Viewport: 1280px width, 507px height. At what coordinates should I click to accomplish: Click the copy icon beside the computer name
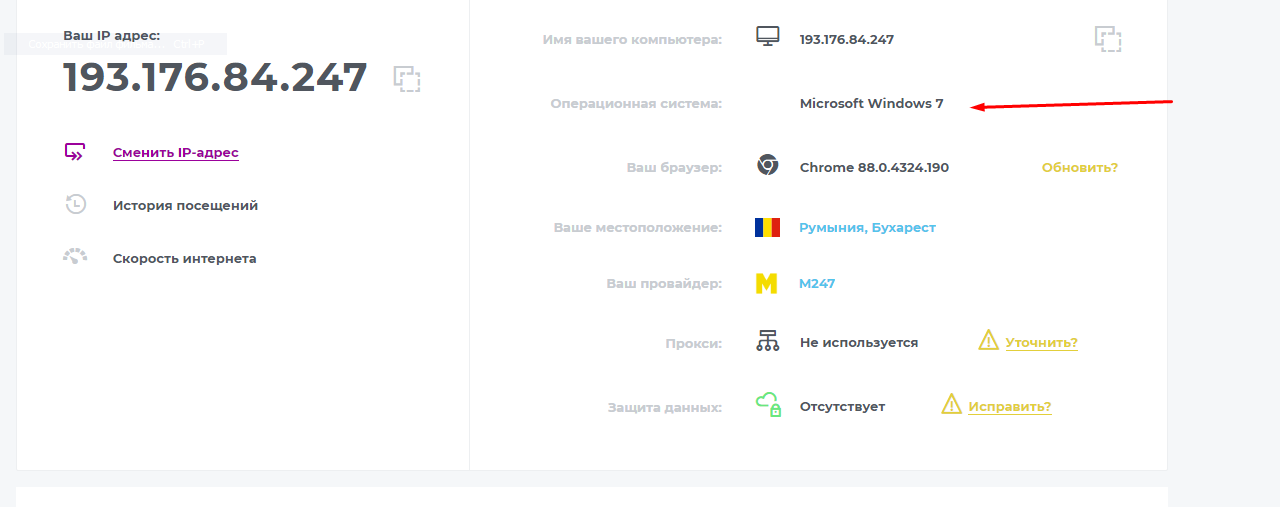click(1108, 39)
